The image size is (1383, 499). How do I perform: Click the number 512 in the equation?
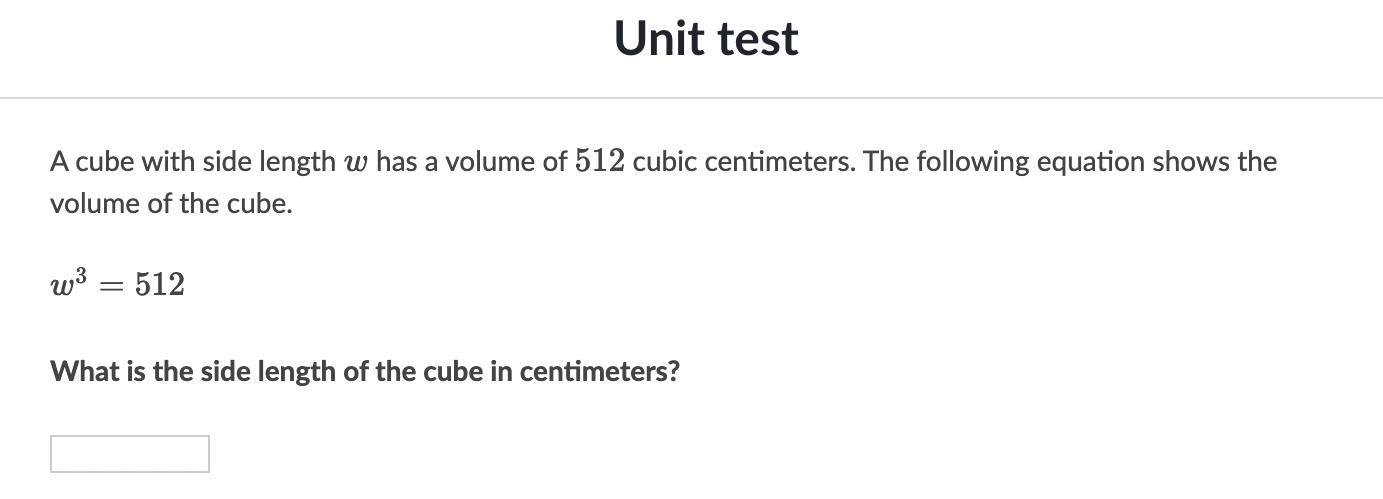(160, 285)
